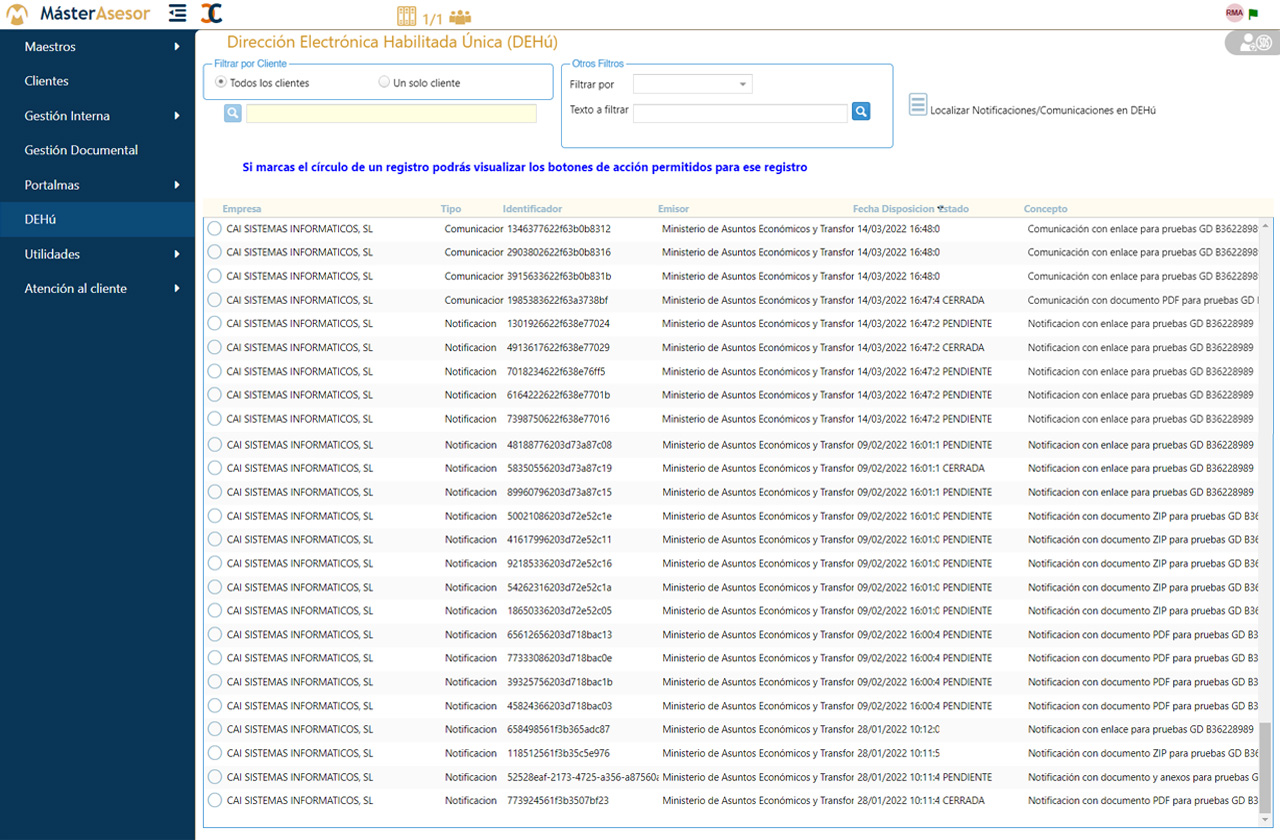
Task: Run the text filter search button
Action: point(861,112)
